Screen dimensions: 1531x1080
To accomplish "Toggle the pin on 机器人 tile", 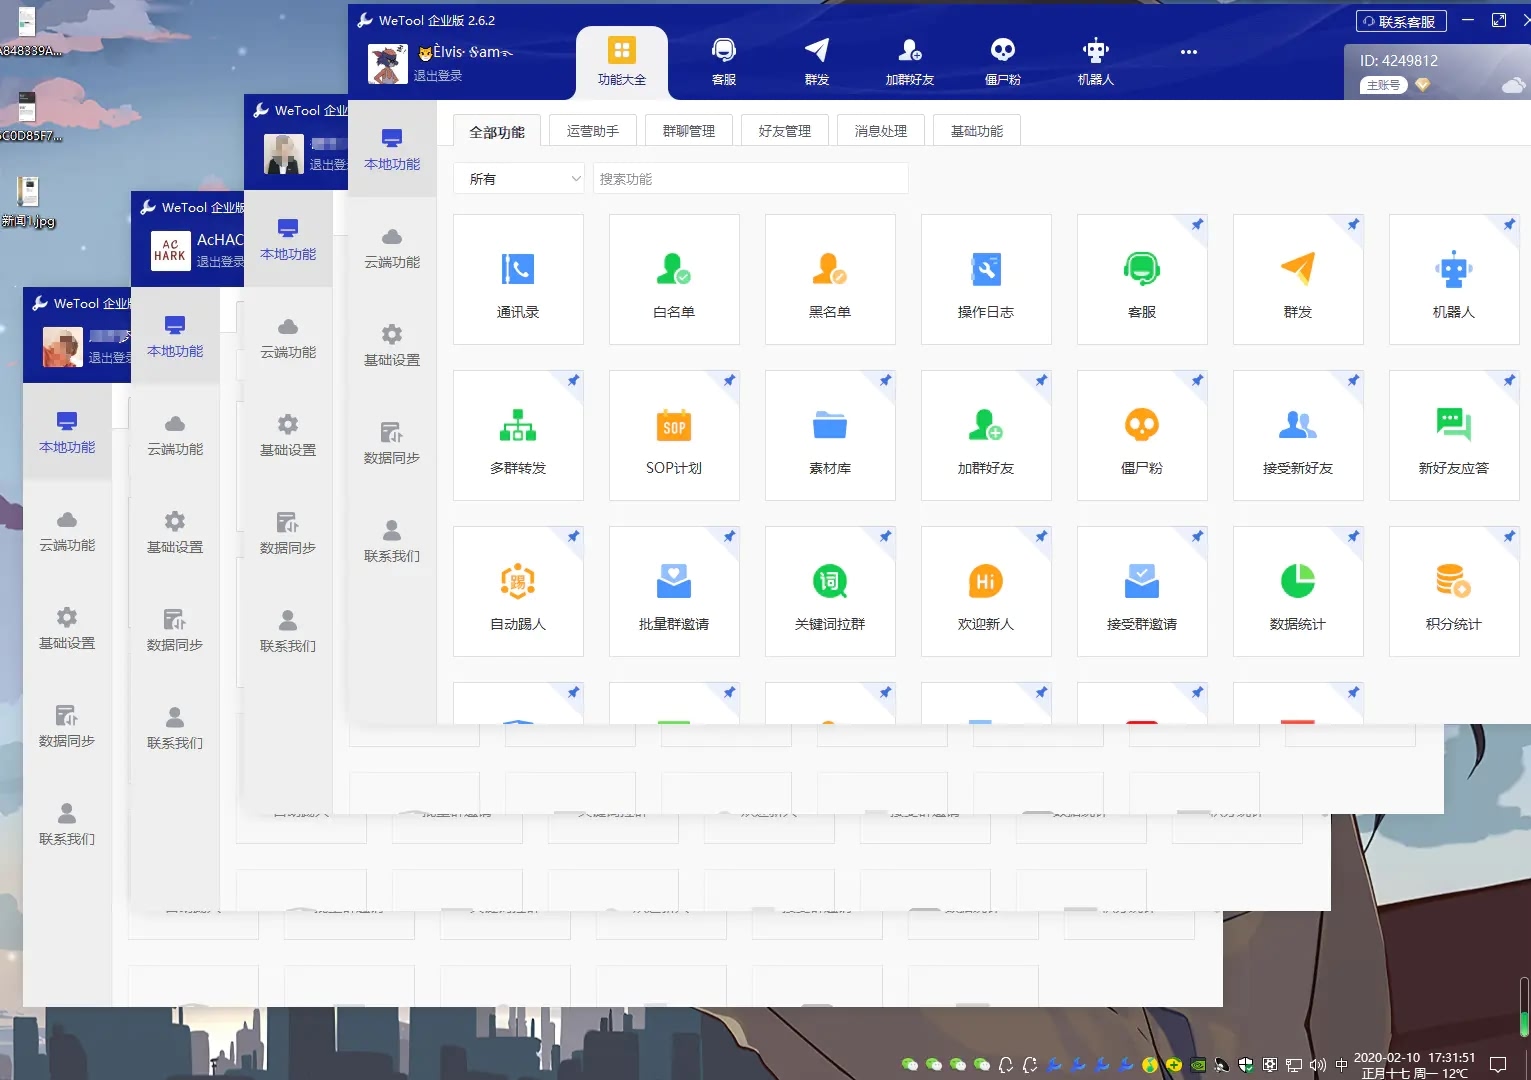I will click(x=1509, y=224).
